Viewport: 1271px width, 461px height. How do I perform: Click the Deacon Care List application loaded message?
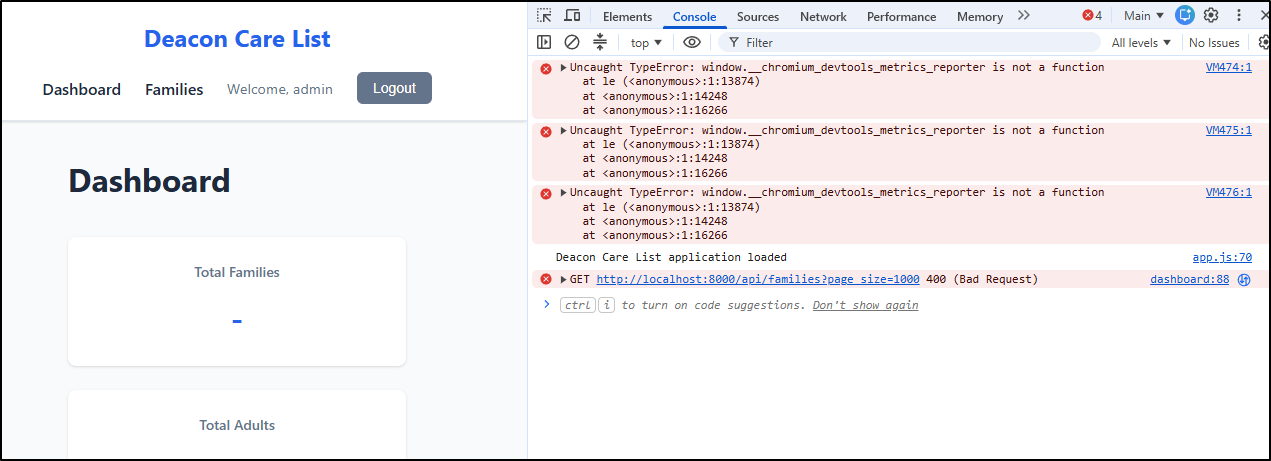click(x=671, y=257)
